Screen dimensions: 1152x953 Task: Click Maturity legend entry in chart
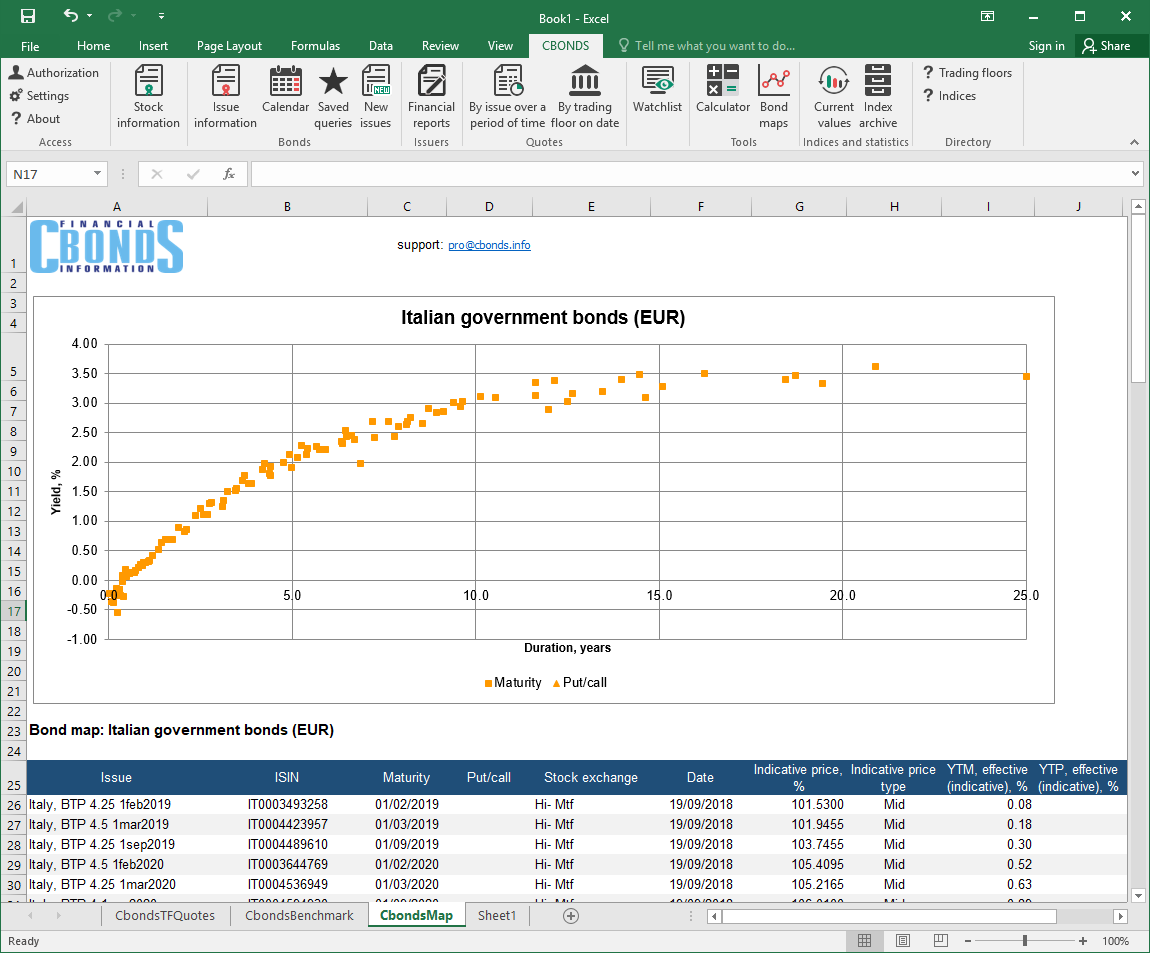[x=513, y=683]
